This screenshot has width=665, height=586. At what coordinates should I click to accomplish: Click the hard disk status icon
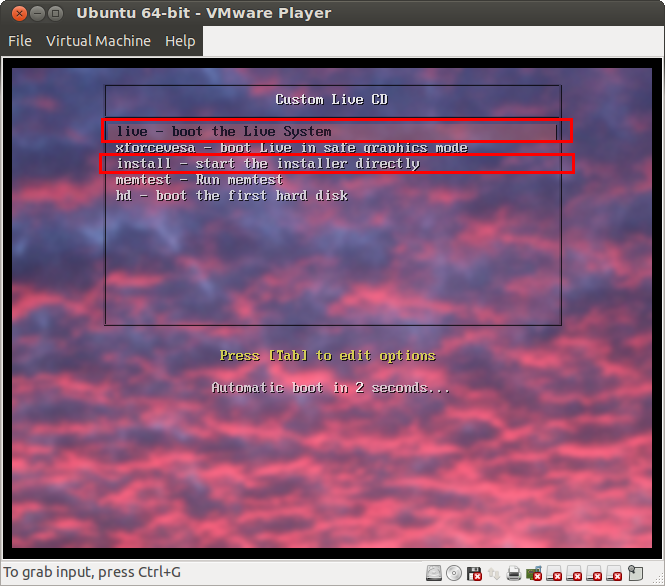(434, 573)
